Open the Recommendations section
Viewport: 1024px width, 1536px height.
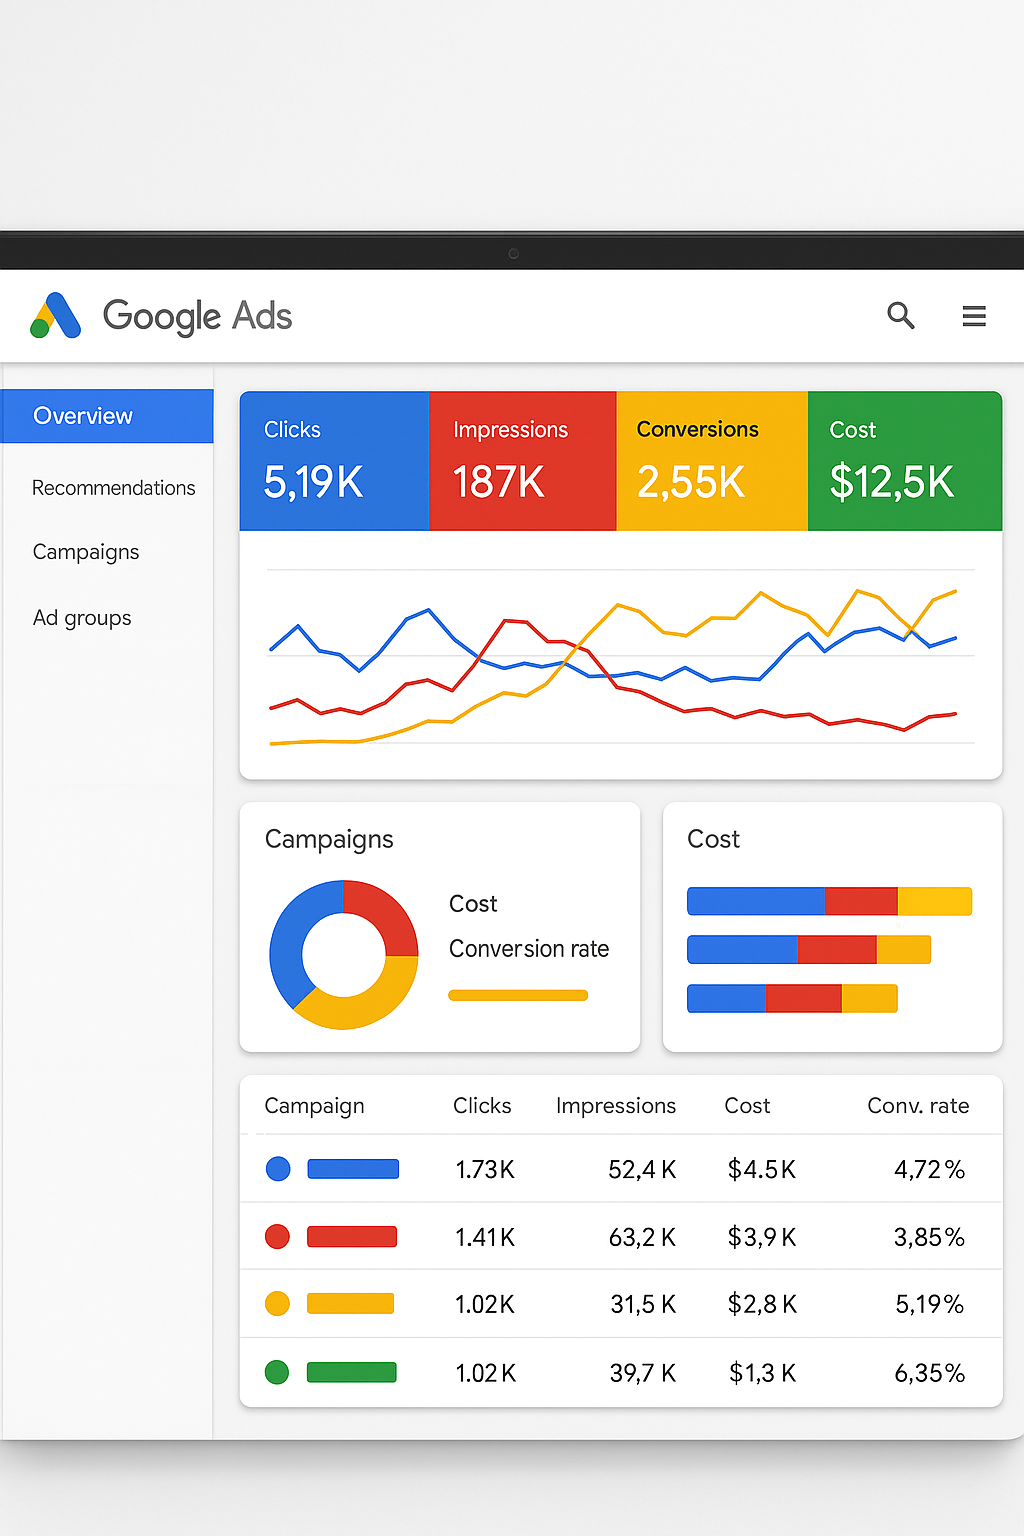point(114,488)
